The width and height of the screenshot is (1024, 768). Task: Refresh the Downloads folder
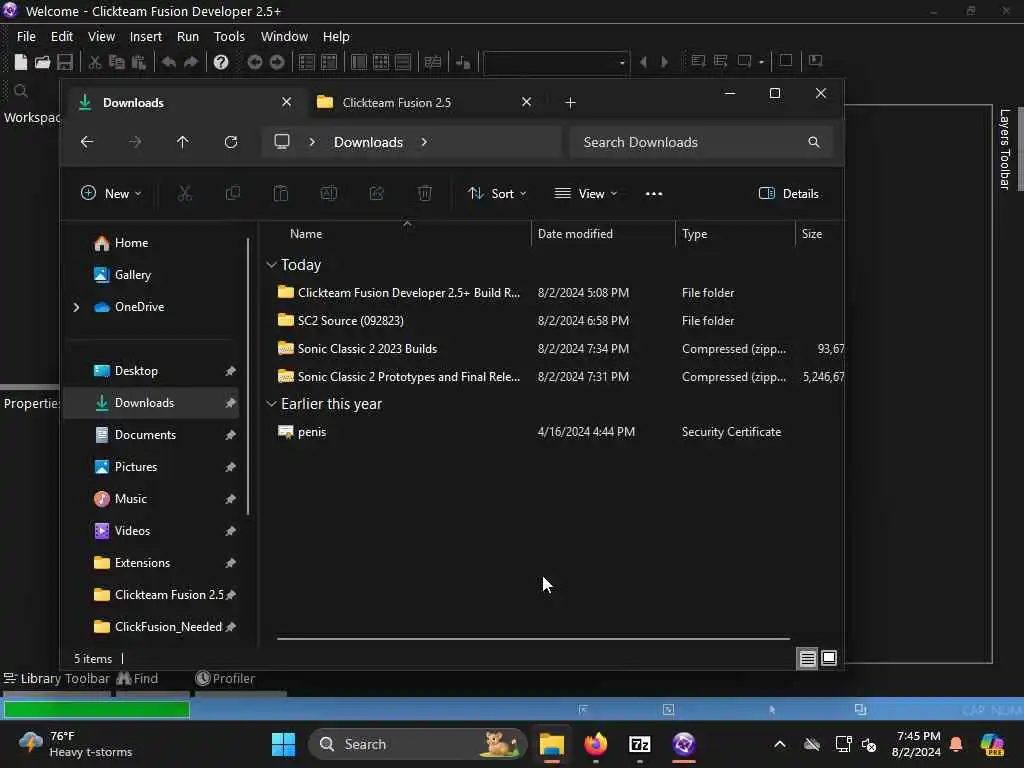pyautogui.click(x=231, y=142)
